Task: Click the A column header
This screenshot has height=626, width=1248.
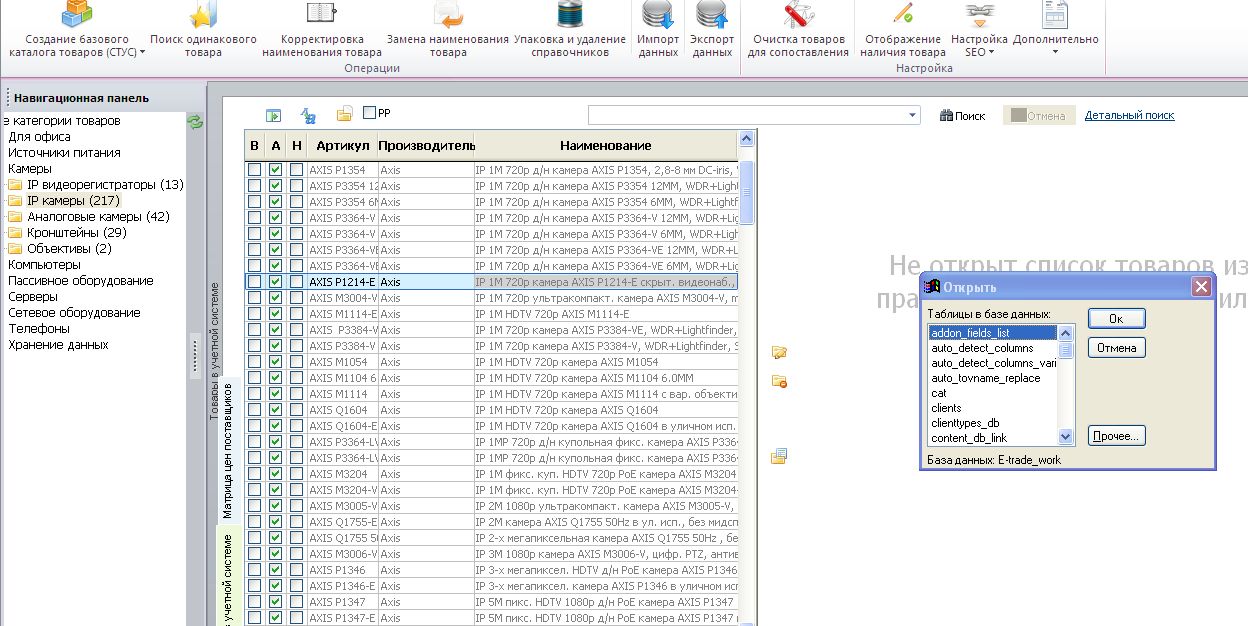Action: (276, 145)
